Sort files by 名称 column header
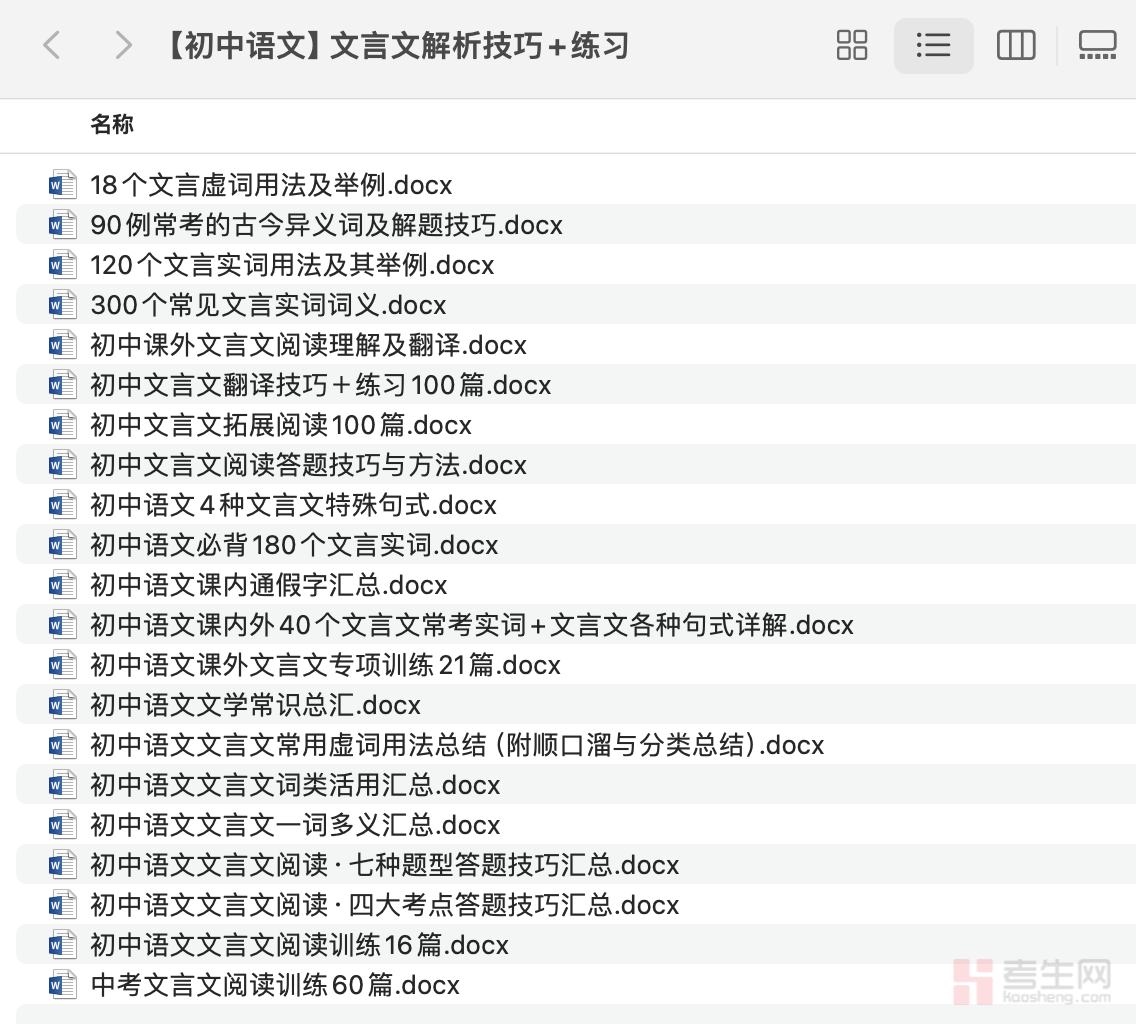Screen dimensions: 1136x1024 pos(112,125)
